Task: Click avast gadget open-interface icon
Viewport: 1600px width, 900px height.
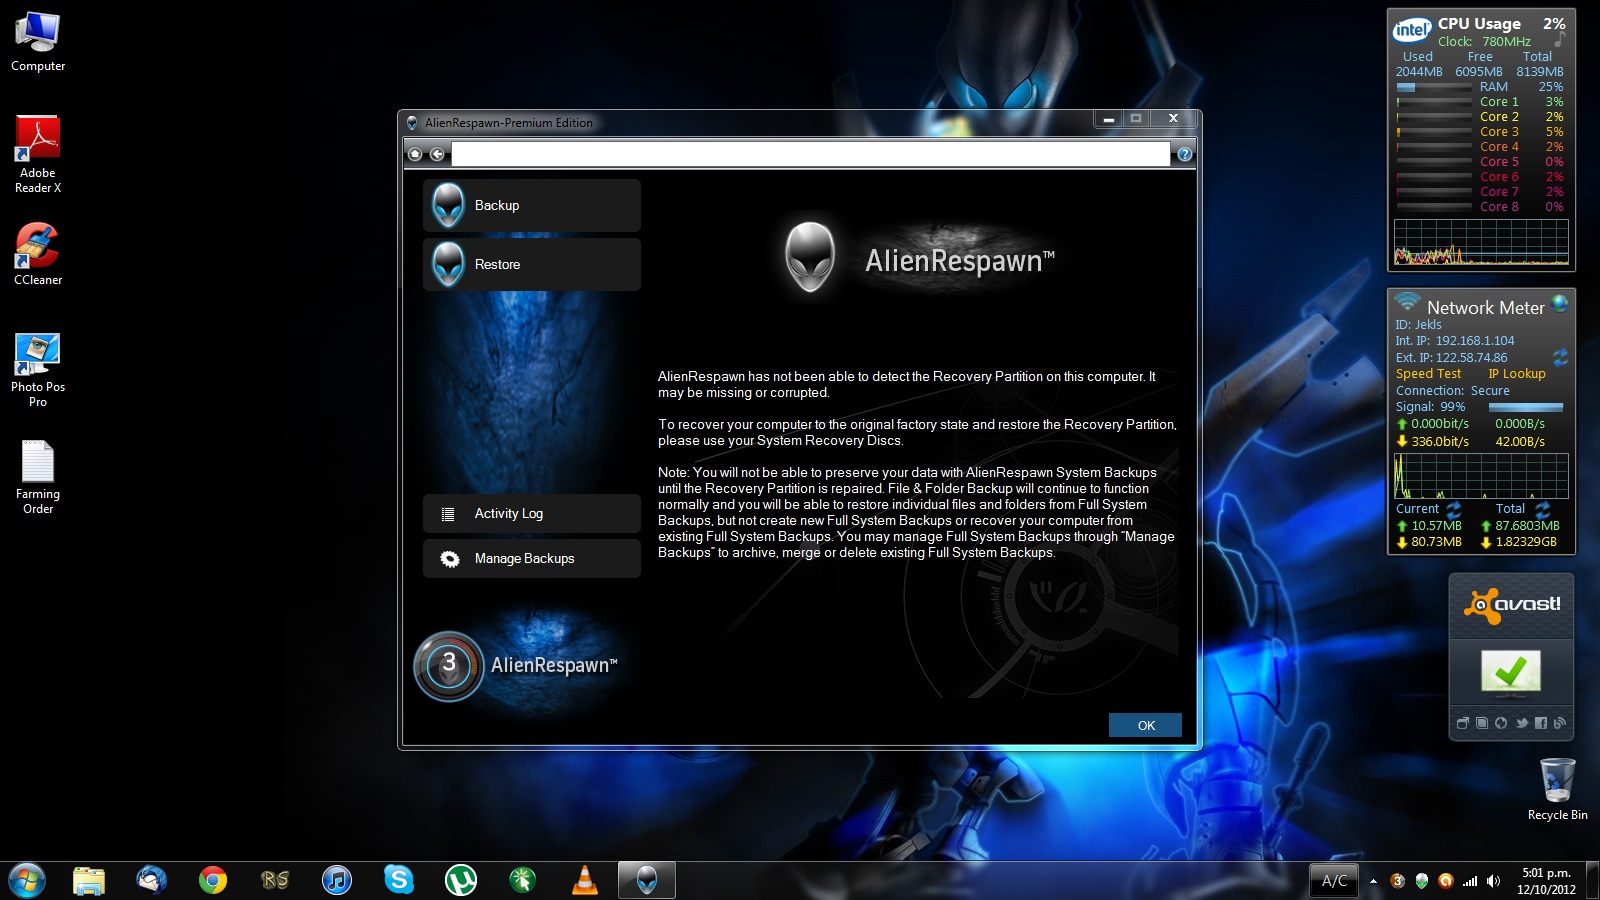Action: click(x=1462, y=723)
